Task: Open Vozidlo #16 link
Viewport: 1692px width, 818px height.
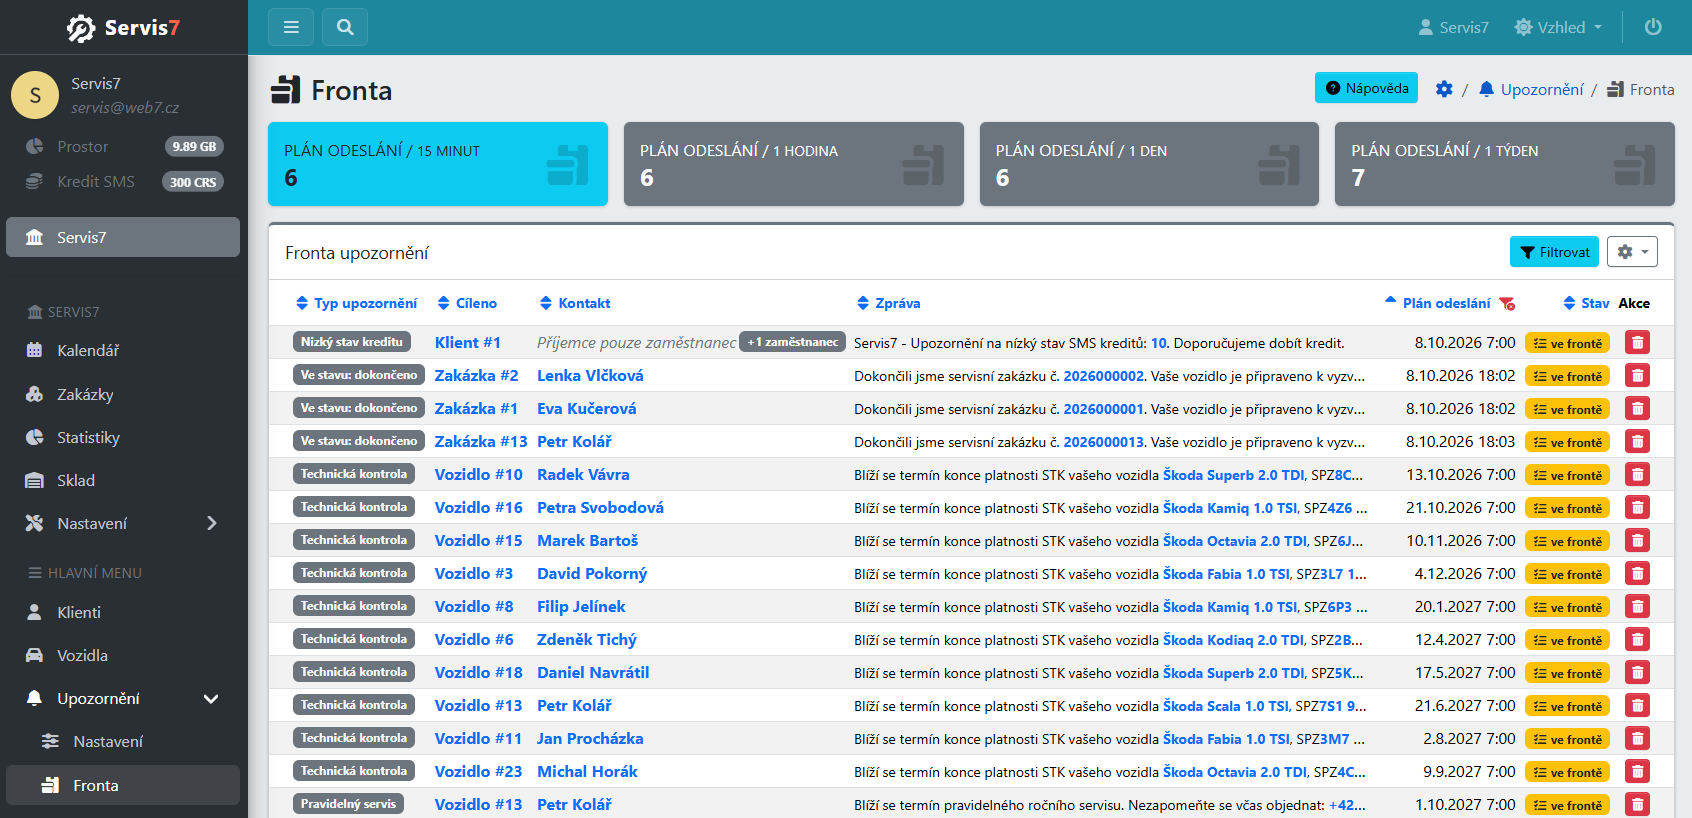Action: click(478, 508)
